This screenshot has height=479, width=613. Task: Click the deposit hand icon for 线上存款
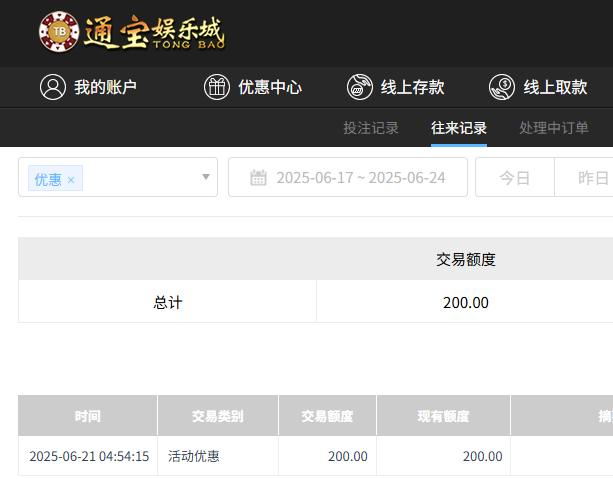click(360, 87)
